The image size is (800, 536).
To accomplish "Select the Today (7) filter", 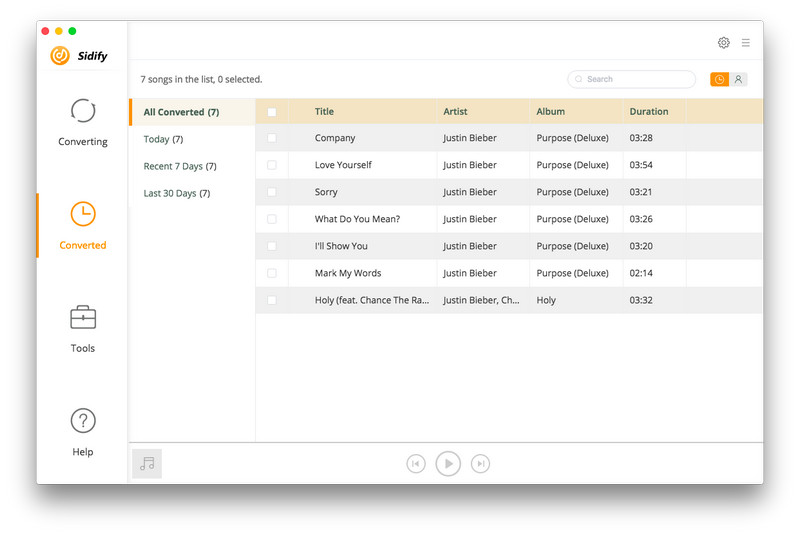I will 192,139.
